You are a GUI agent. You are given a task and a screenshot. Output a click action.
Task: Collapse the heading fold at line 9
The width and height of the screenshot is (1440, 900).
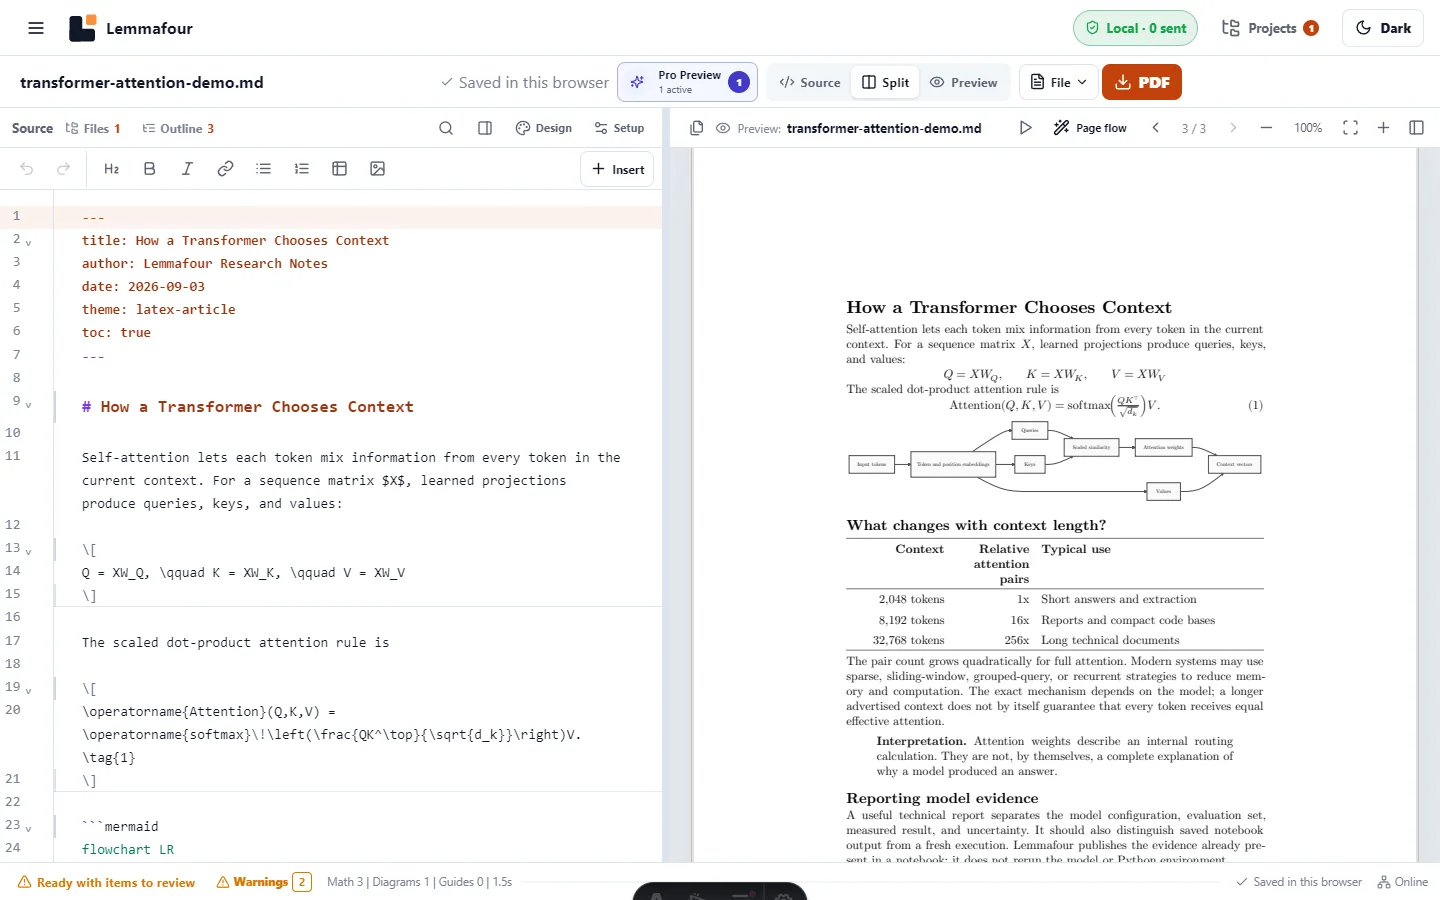[29, 404]
